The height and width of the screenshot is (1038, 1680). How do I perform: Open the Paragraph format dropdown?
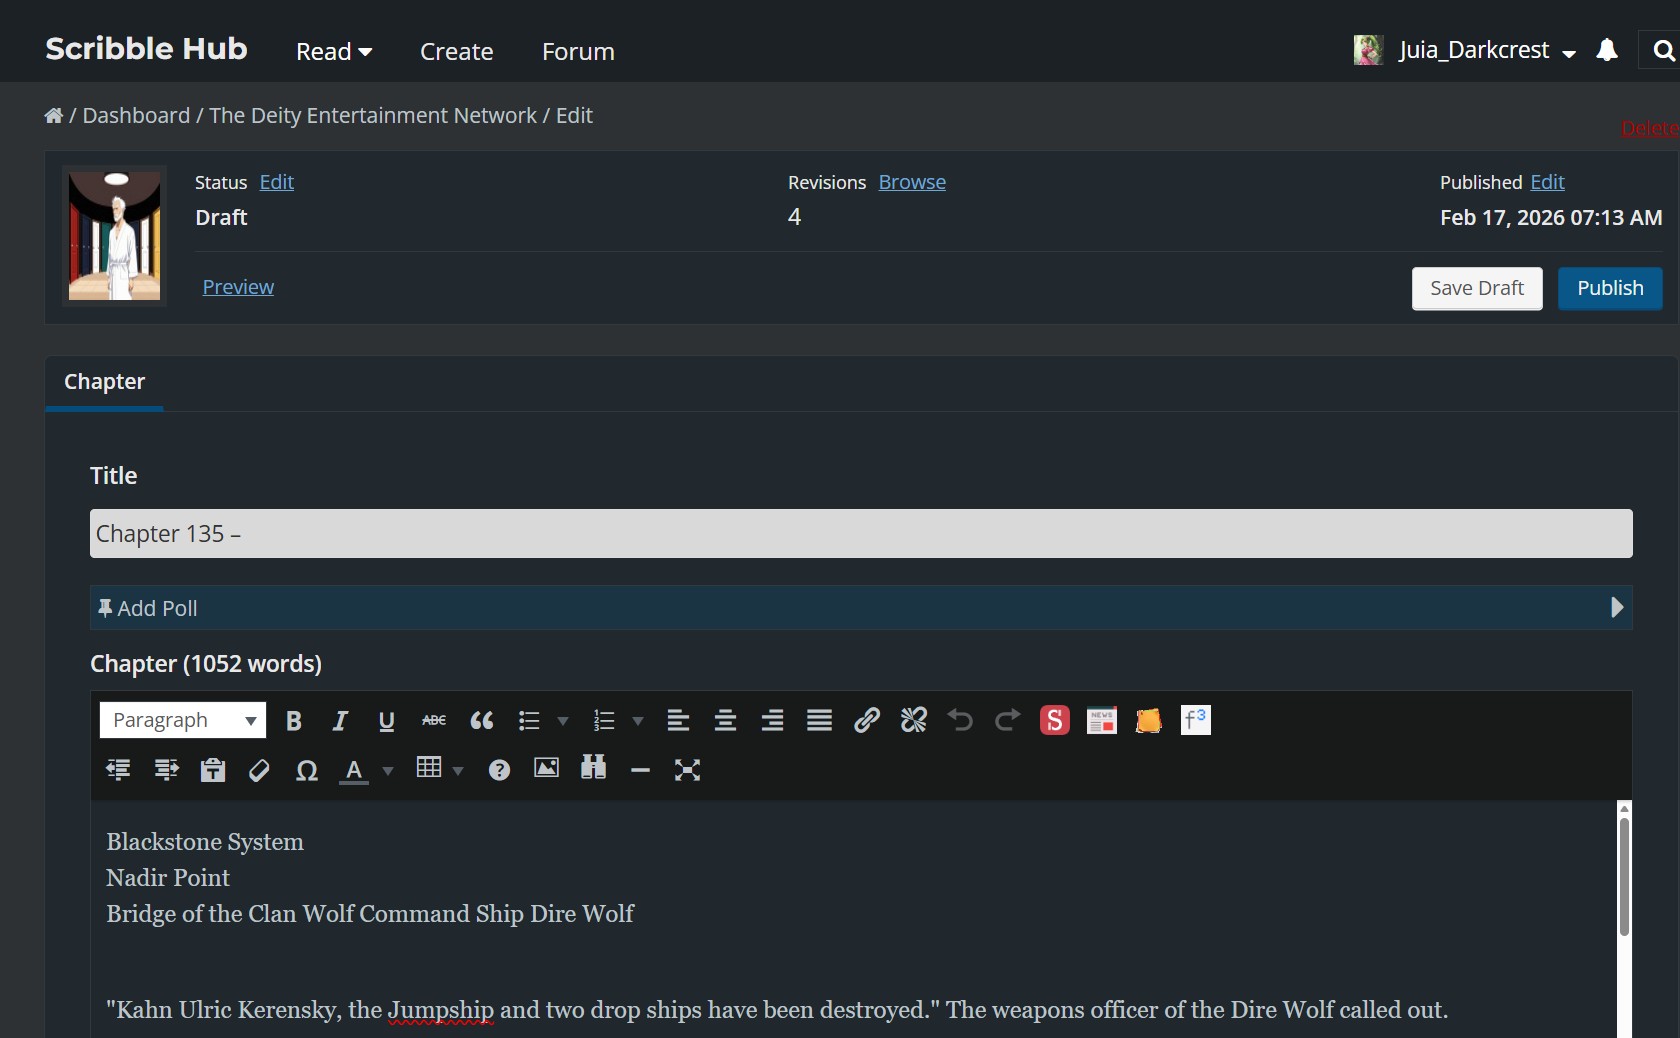pyautogui.click(x=182, y=721)
